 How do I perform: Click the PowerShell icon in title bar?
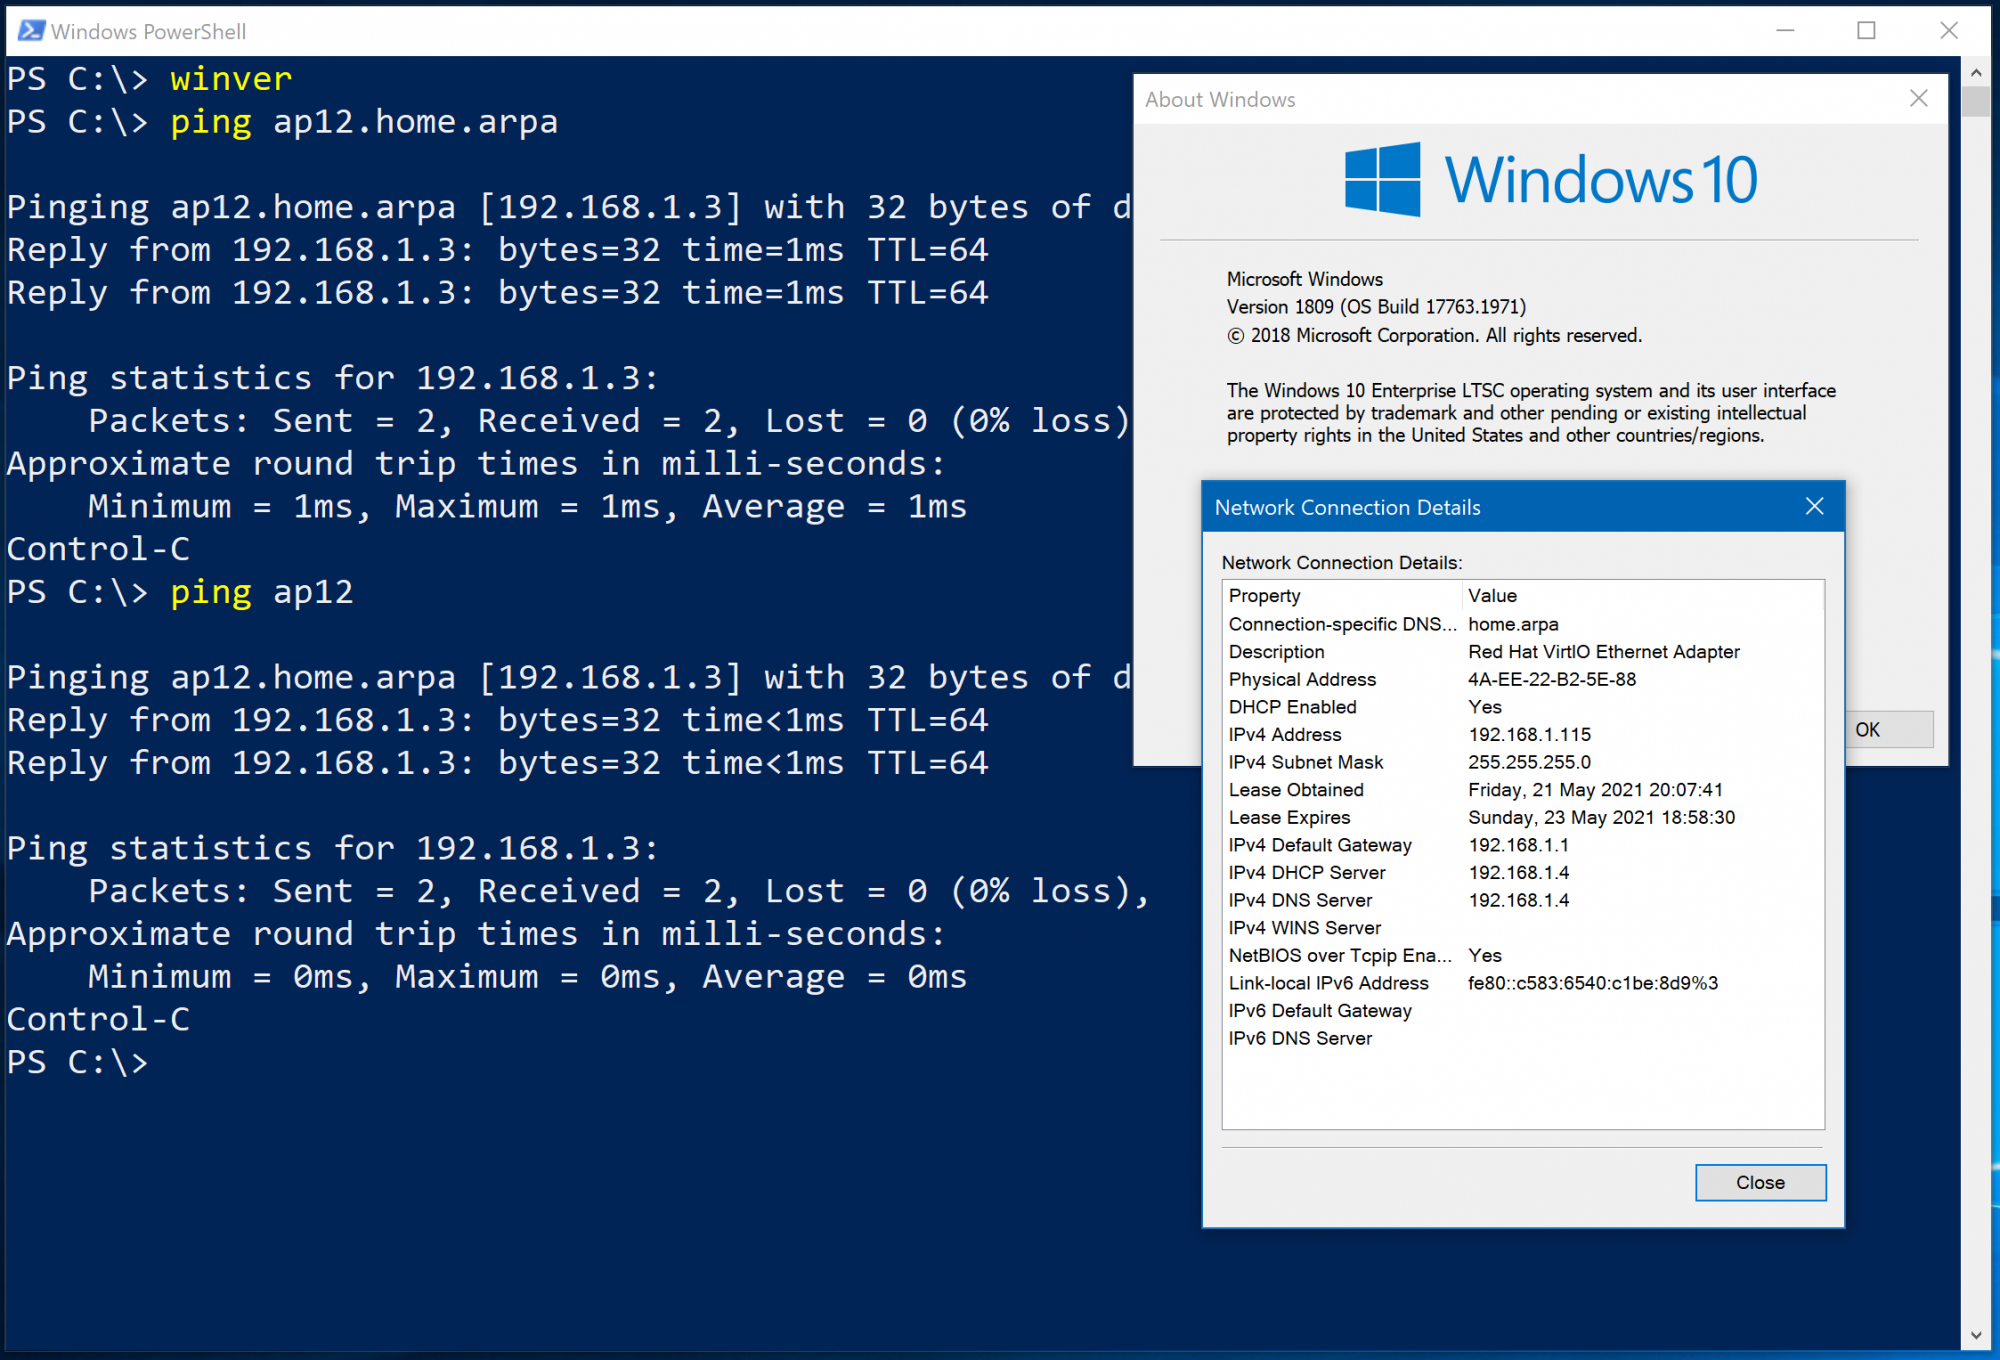(31, 31)
